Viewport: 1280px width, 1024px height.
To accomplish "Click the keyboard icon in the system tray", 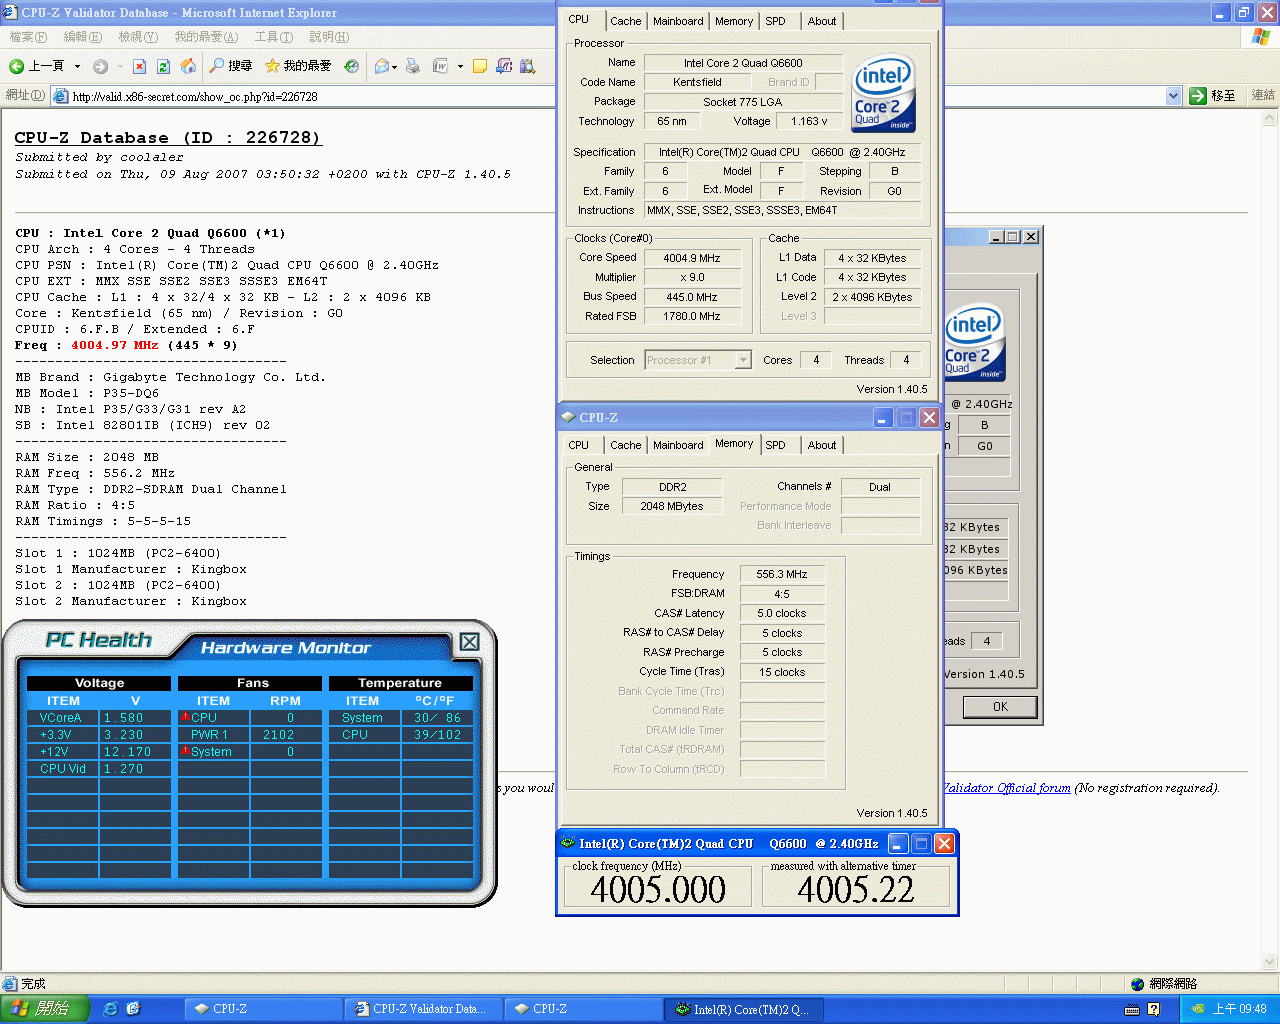I will pos(1132,1009).
